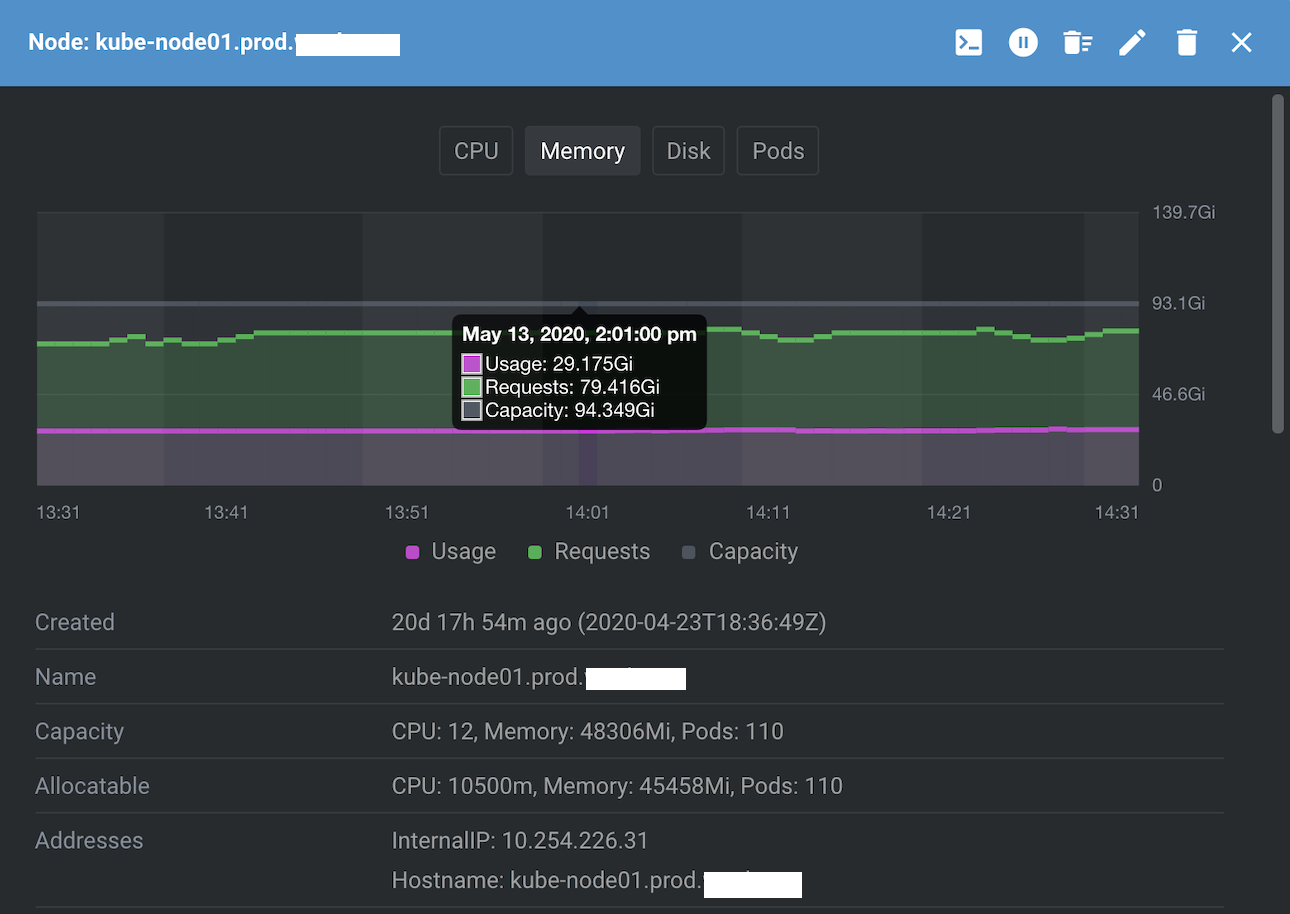The image size is (1290, 914).
Task: Click the Capacity row label in details
Action: 79,731
